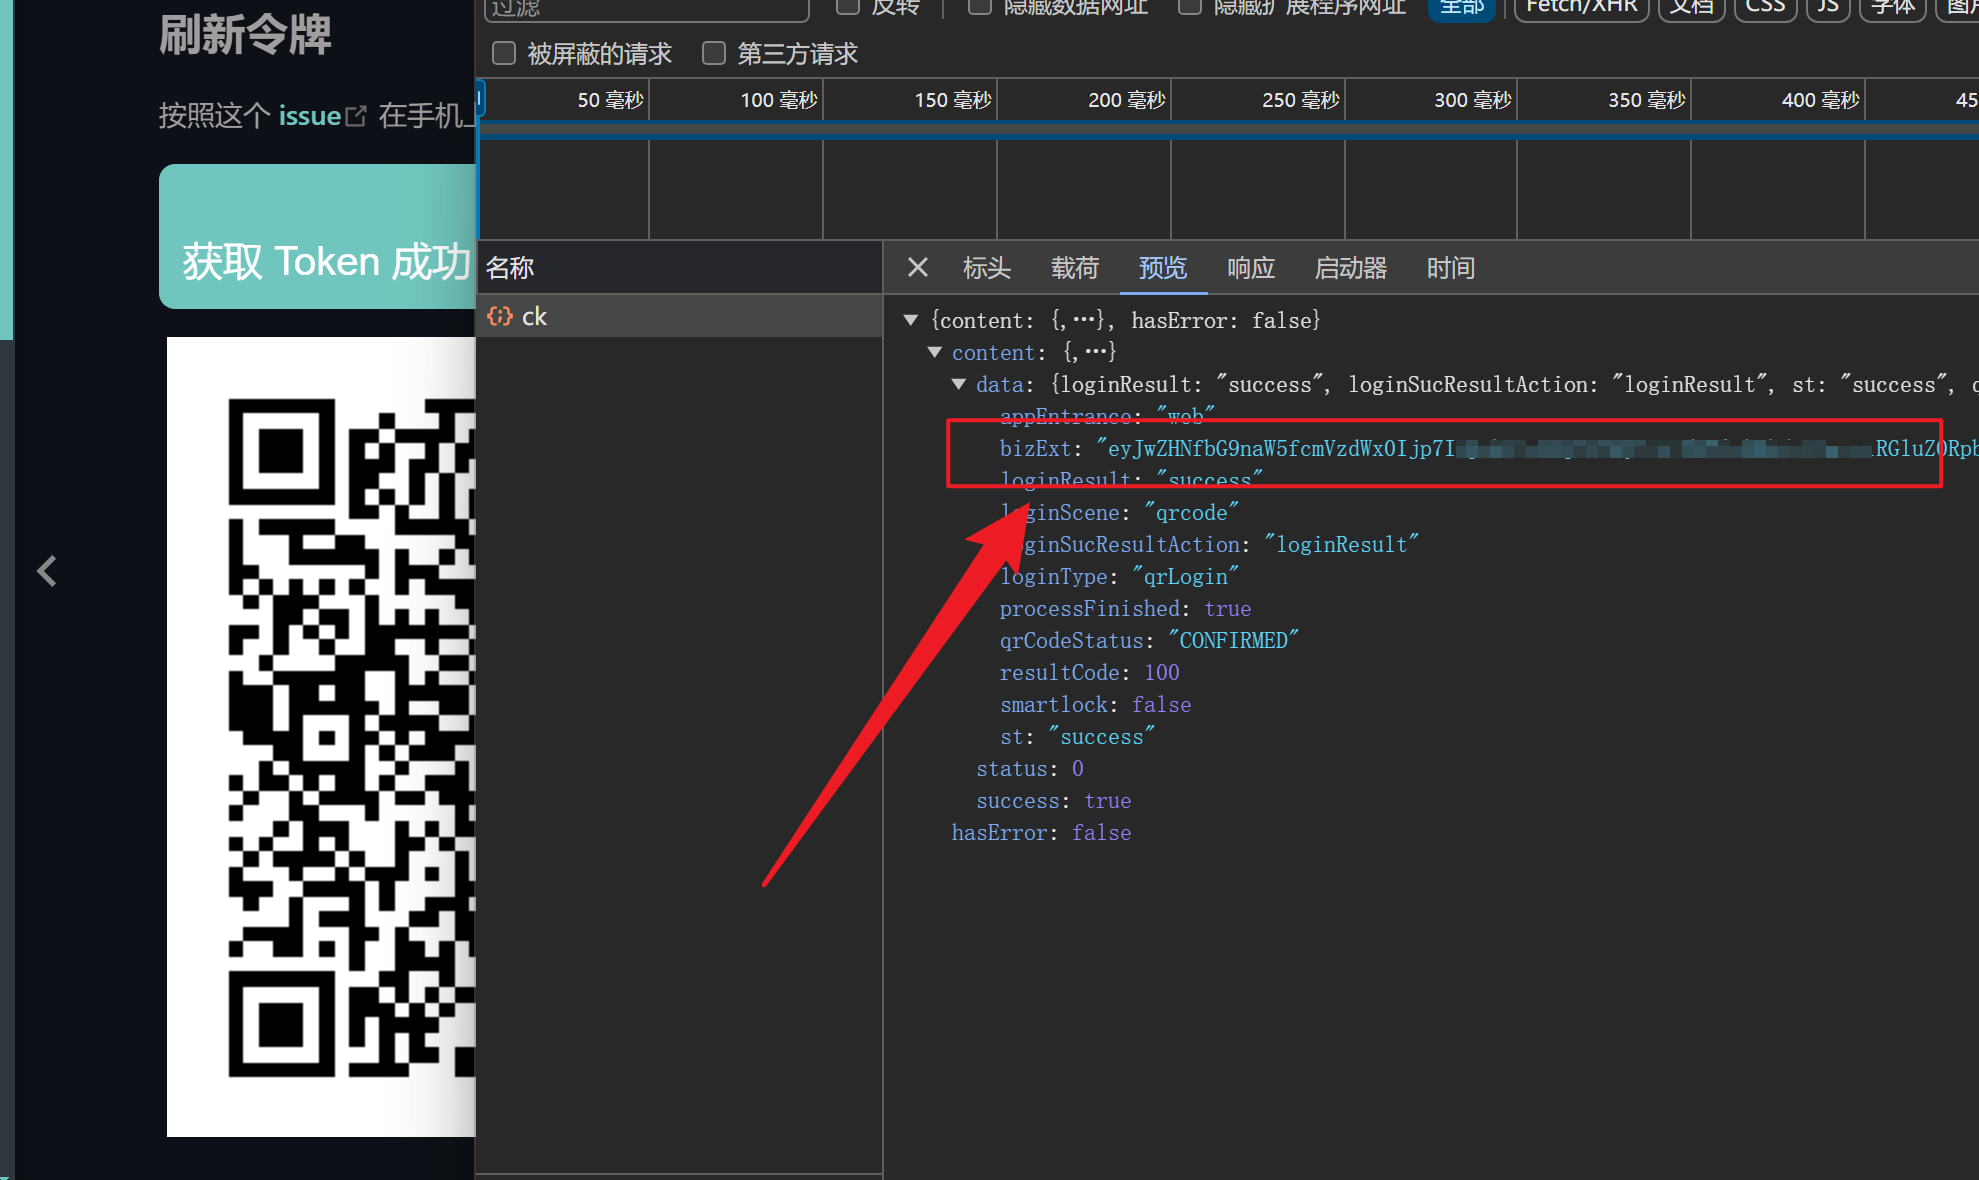Click the previous page chevron arrow
1979x1180 pixels.
tap(46, 571)
